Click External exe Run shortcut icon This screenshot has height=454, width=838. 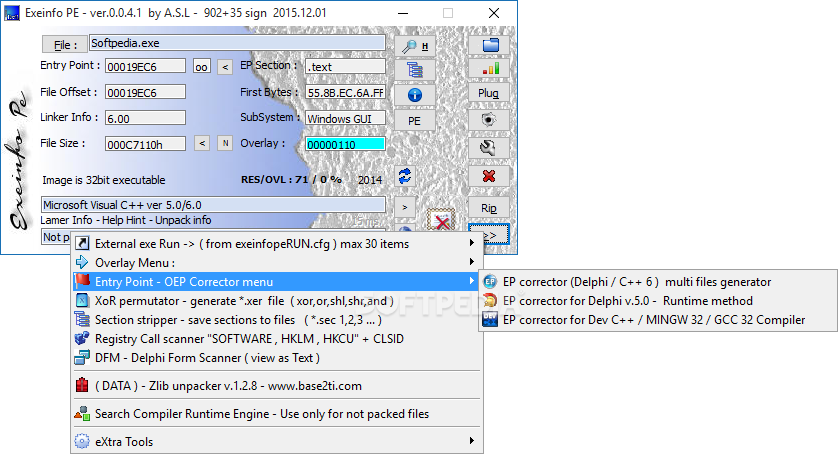tap(82, 244)
